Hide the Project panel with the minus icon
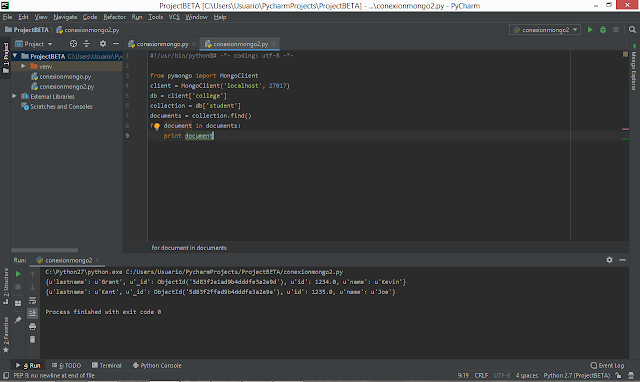 pos(116,44)
